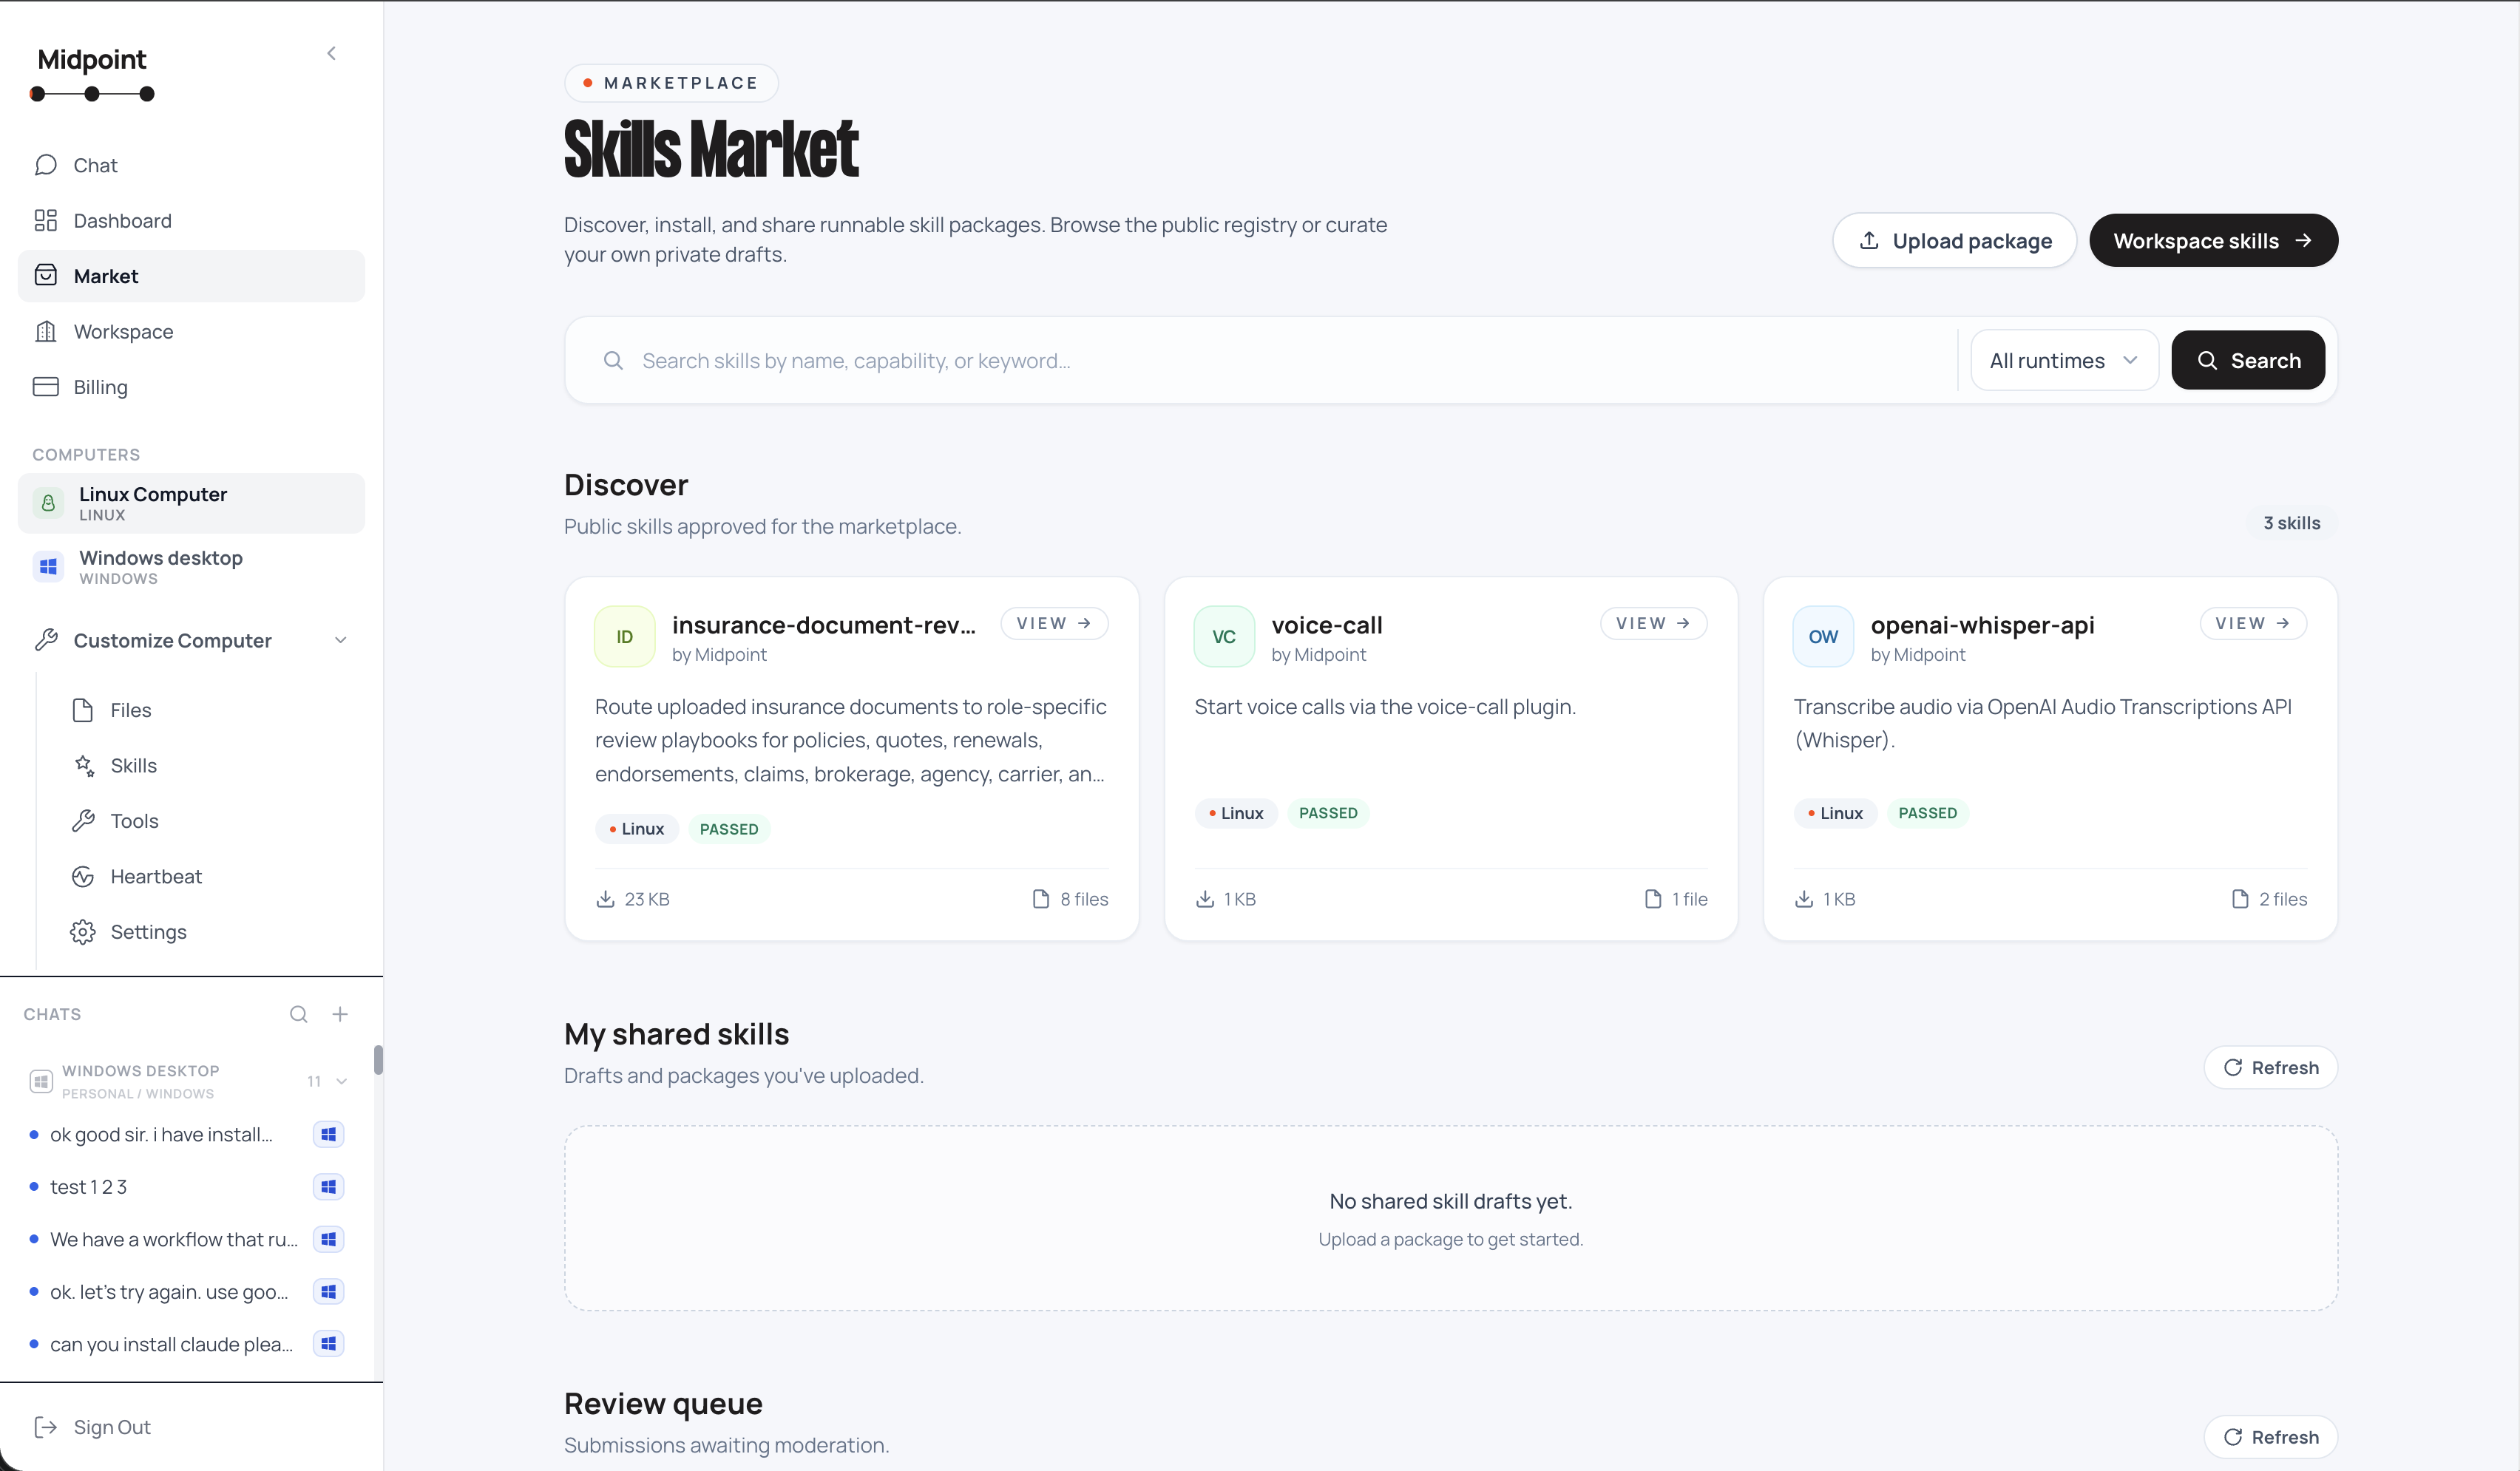2520x1471 pixels.
Task: Open the All runtimes dropdown
Action: [x=2064, y=360]
